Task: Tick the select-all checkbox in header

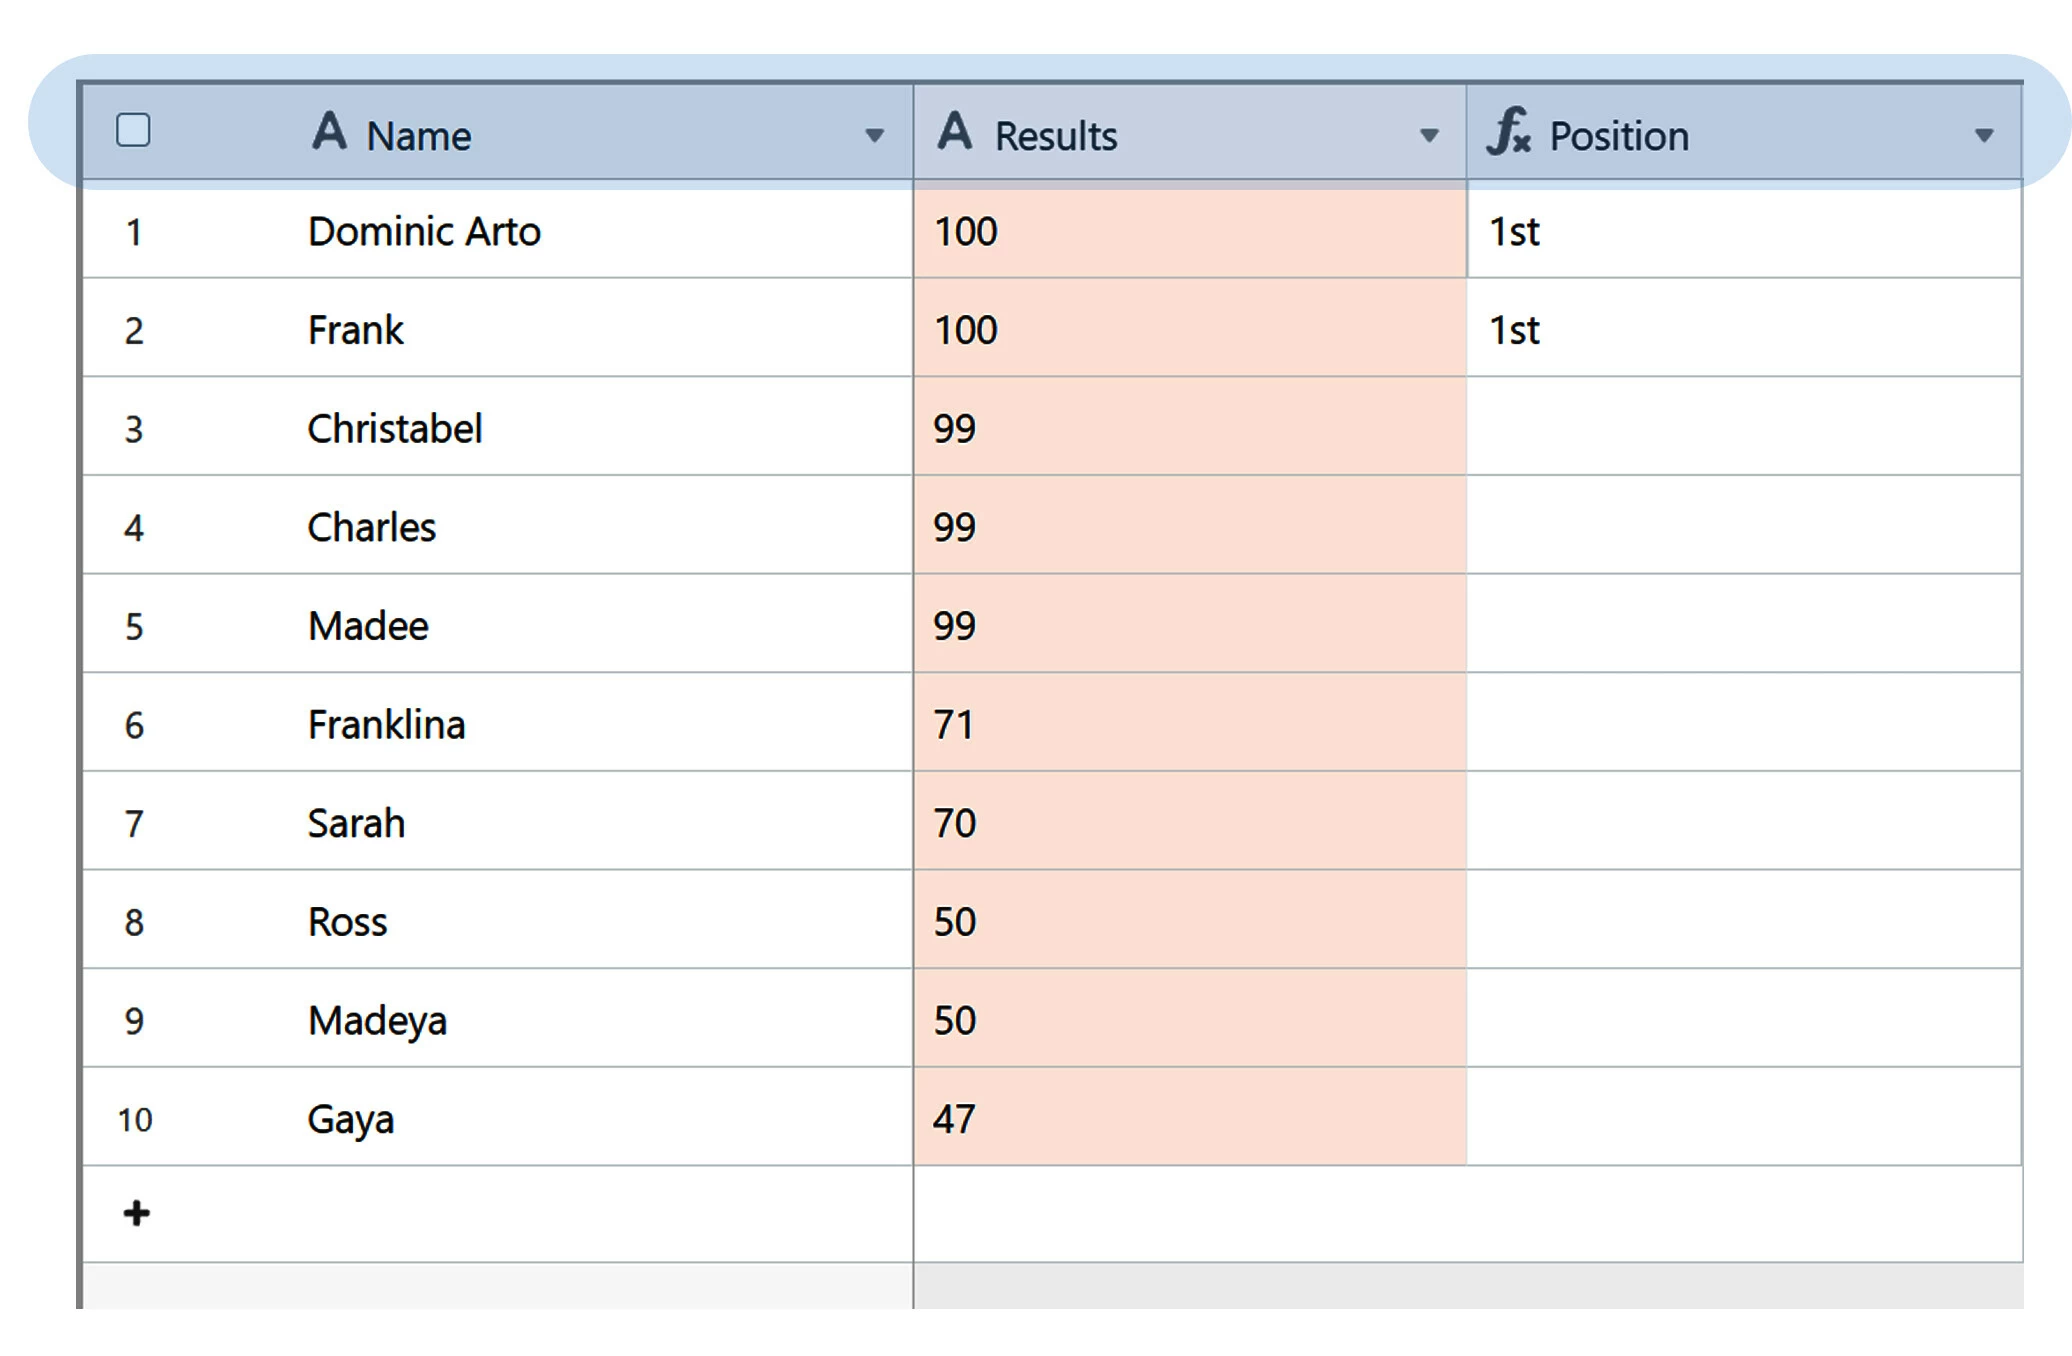Action: (133, 131)
